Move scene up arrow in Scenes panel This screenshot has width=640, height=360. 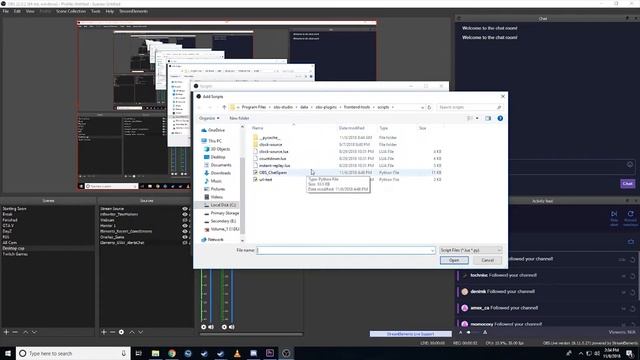(25, 332)
